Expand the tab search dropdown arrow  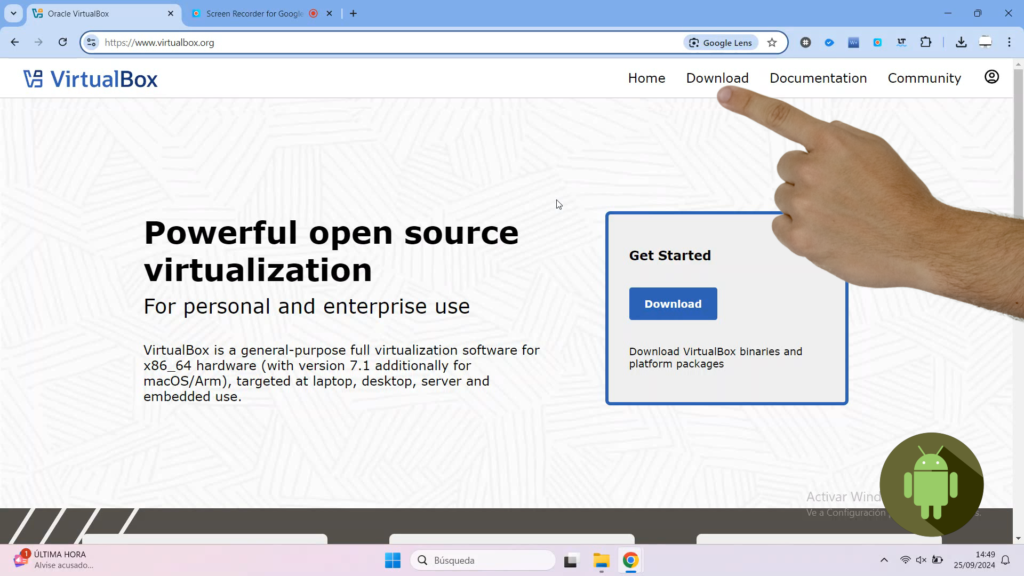coord(14,14)
